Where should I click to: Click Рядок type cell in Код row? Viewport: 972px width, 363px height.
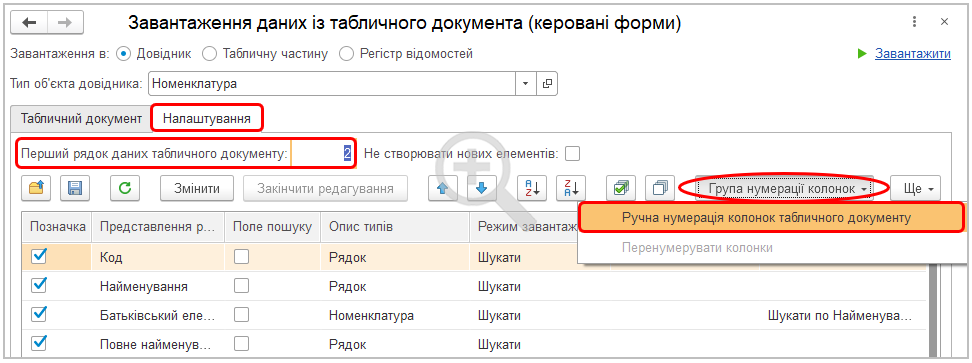395,256
